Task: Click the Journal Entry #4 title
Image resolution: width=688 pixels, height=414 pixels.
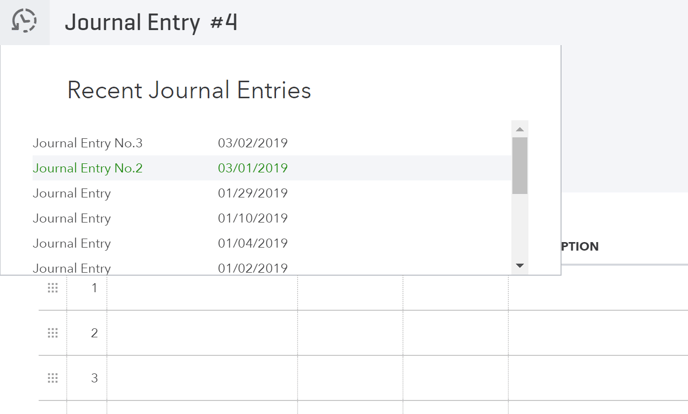Action: pyautogui.click(x=151, y=22)
